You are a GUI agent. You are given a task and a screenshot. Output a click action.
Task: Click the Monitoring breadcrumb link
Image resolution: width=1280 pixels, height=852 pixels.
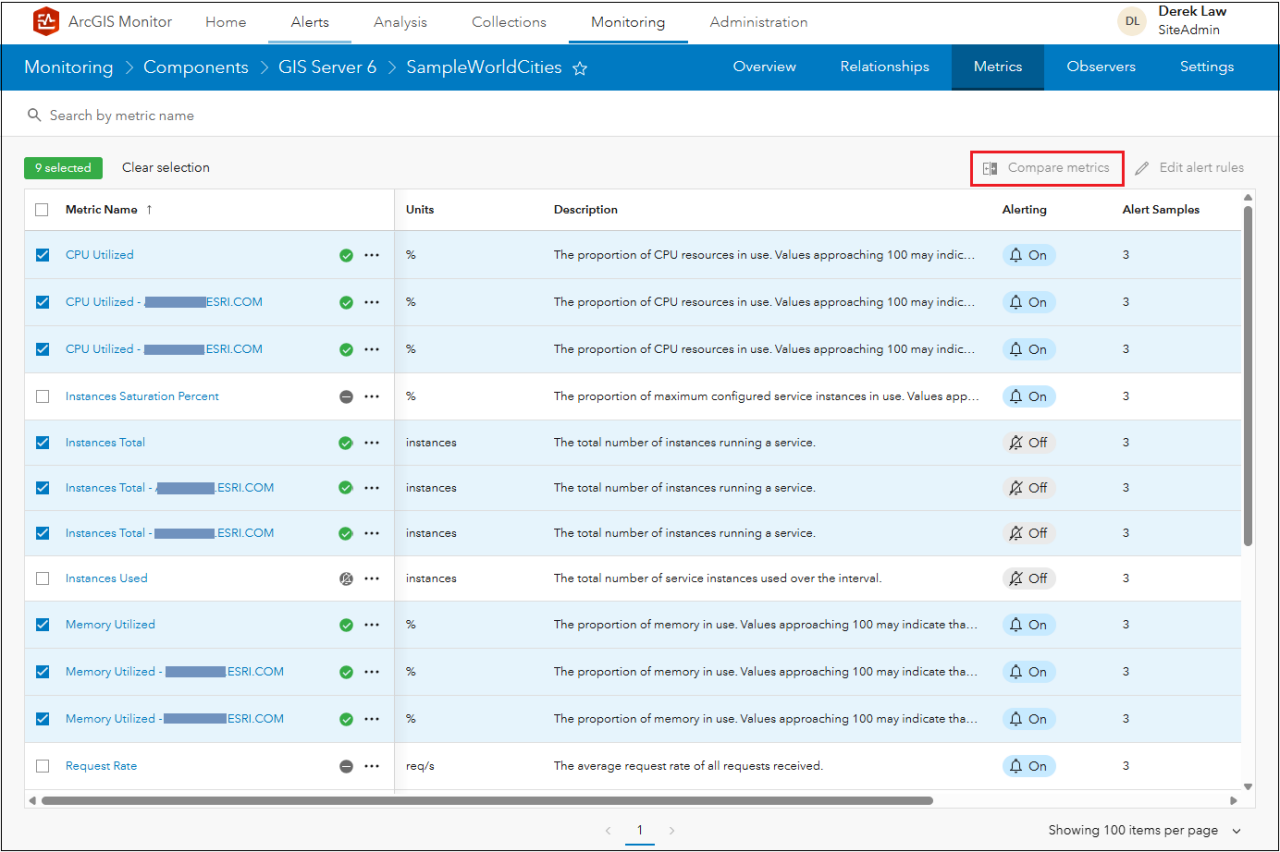click(x=68, y=68)
